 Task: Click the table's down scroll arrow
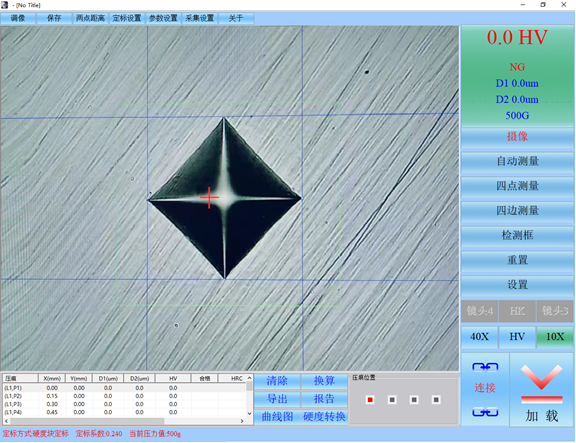pyautogui.click(x=249, y=413)
